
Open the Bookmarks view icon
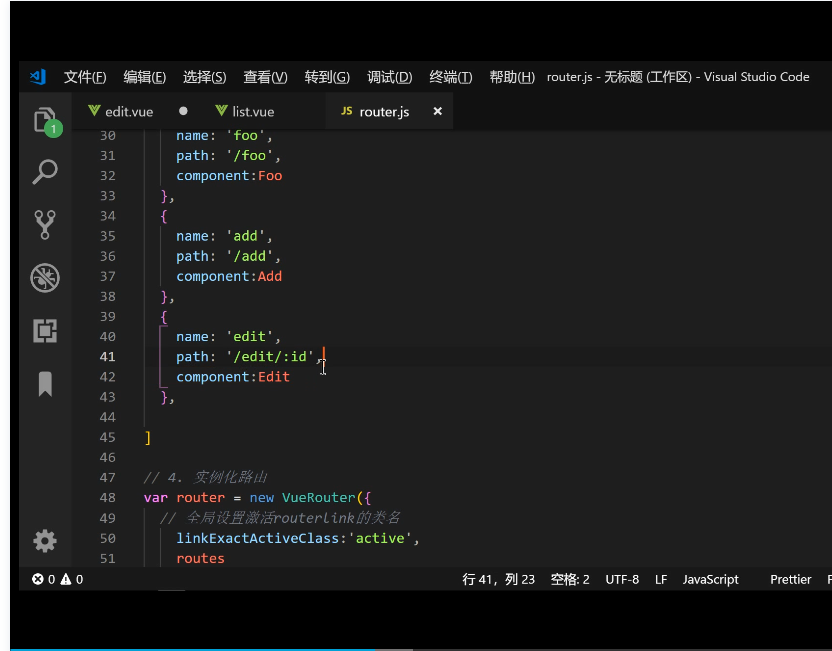pyautogui.click(x=45, y=384)
